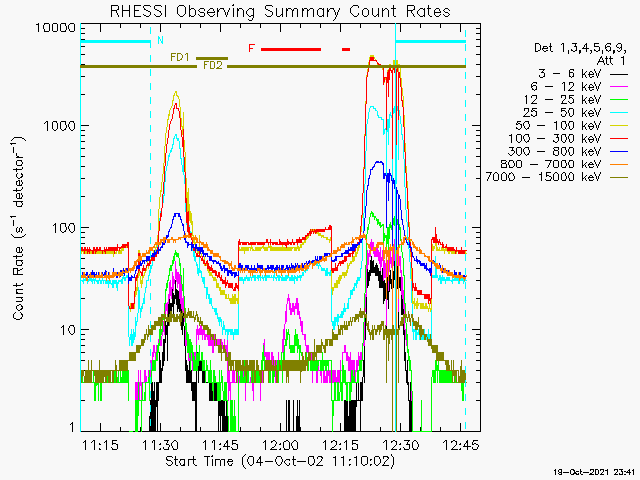This screenshot has height=480, width=640.
Task: Click the cyan line swatch for 25 - 50 keV
Action: pyautogui.click(x=619, y=113)
